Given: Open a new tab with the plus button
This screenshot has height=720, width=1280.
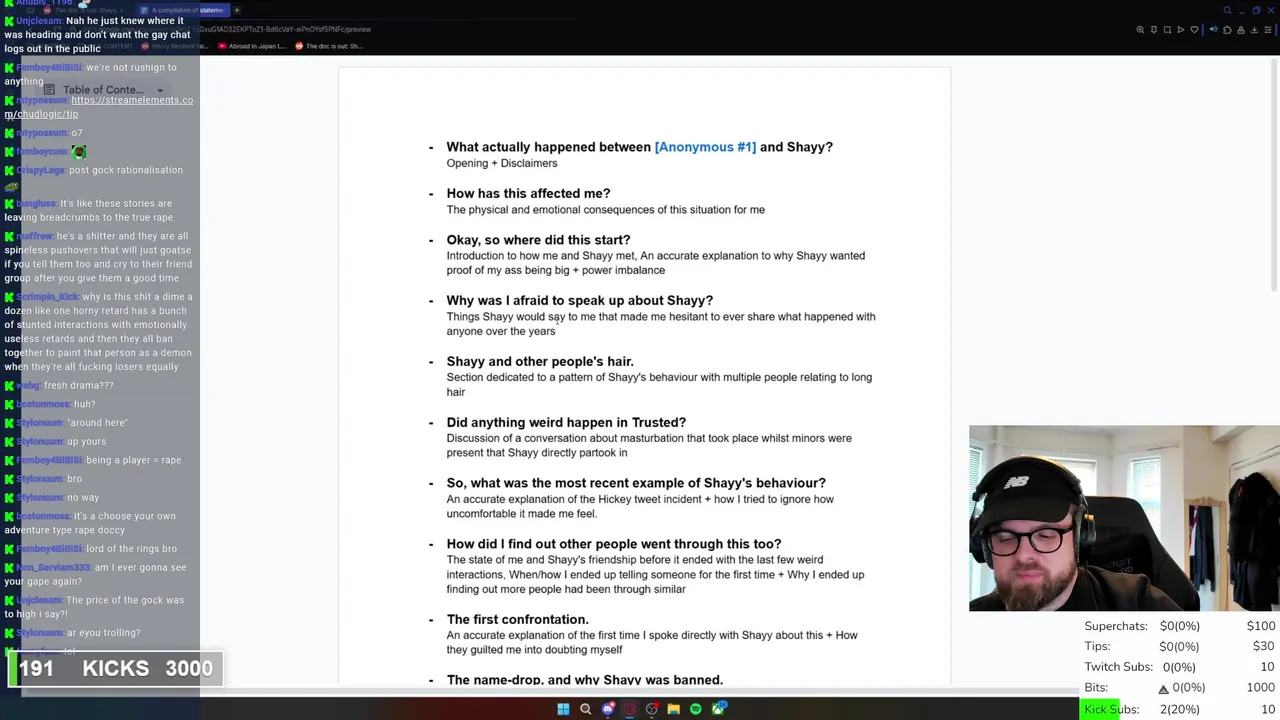Looking at the screenshot, I should click(237, 10).
